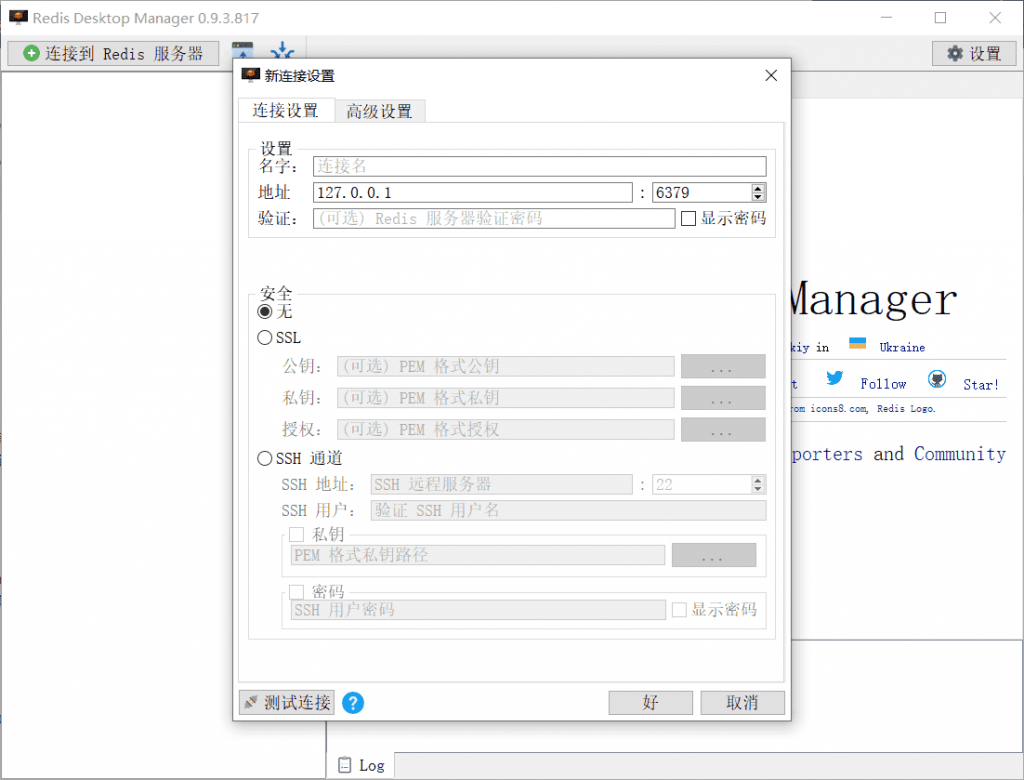Click the port field showing 6379
Screen dimensions: 1024x780
(x=702, y=193)
